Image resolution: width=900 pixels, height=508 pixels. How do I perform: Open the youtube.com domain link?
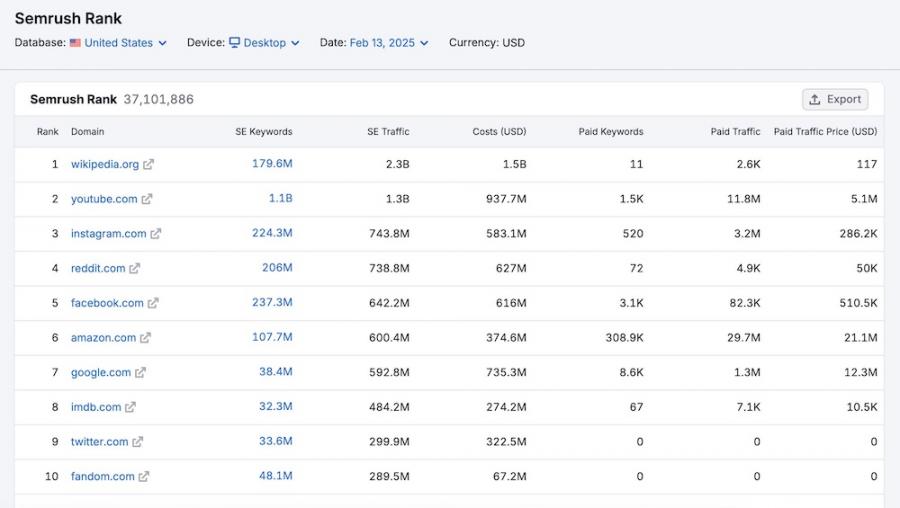(x=104, y=199)
